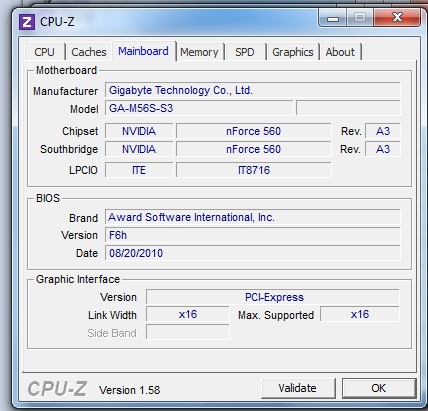This screenshot has width=428, height=411.
Task: Click the Southbridge nForce 560 field
Action: tap(253, 149)
